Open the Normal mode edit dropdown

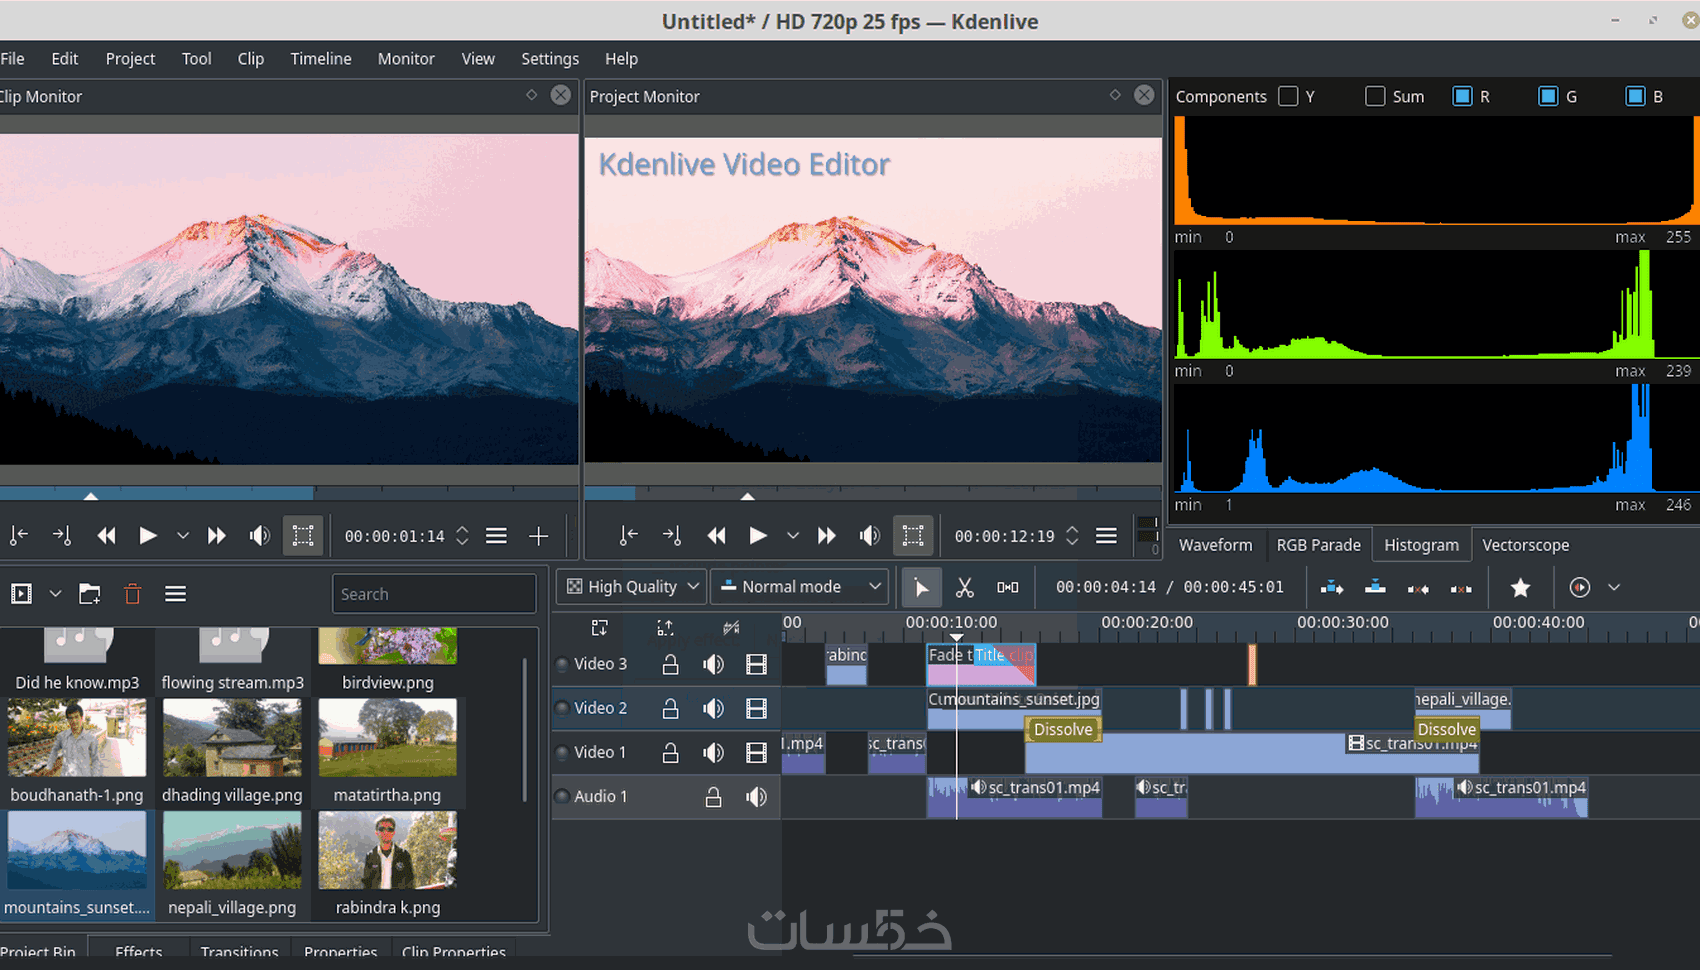800,587
